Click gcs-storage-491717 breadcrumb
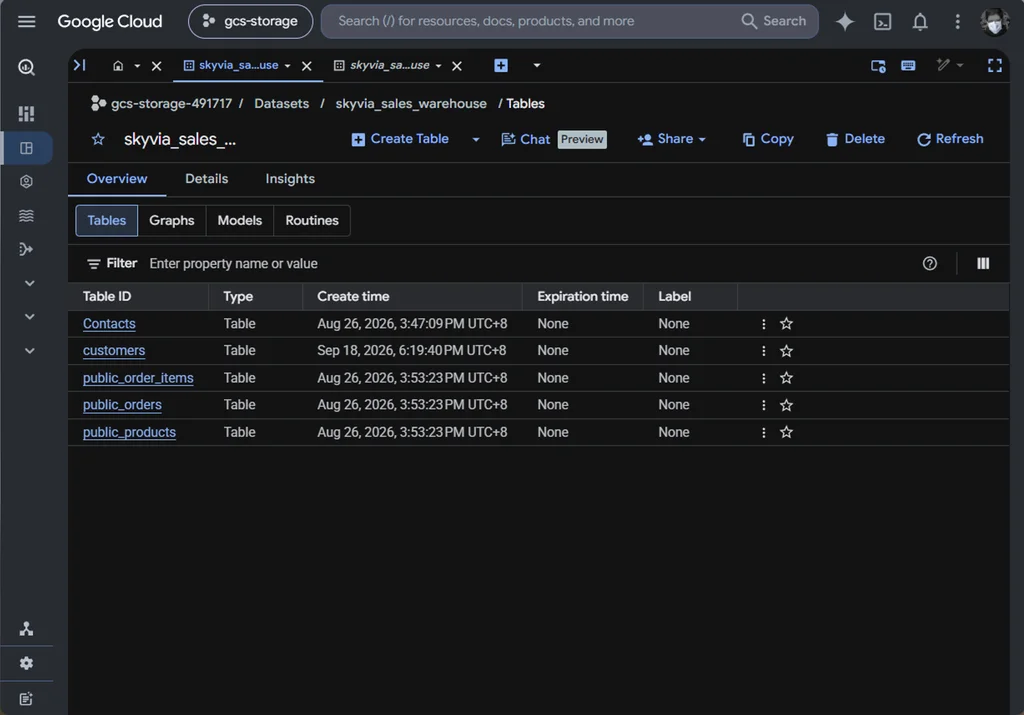Screen dimensions: 1024x715 [171, 104]
